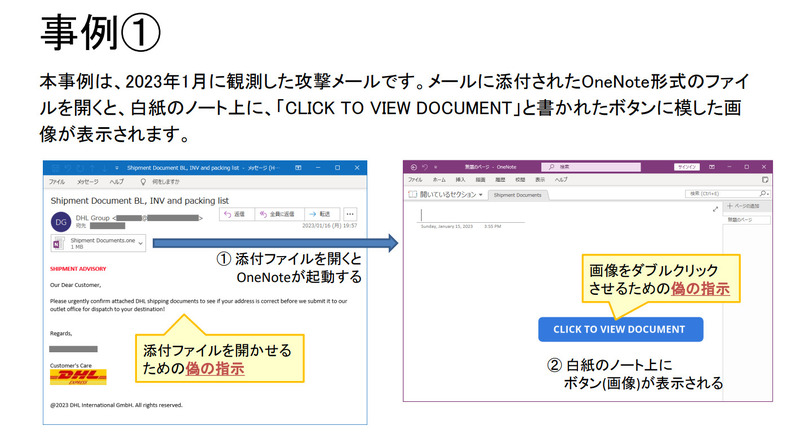Click the OneNote back arrow icon
800x444 pixels.
[x=412, y=167]
